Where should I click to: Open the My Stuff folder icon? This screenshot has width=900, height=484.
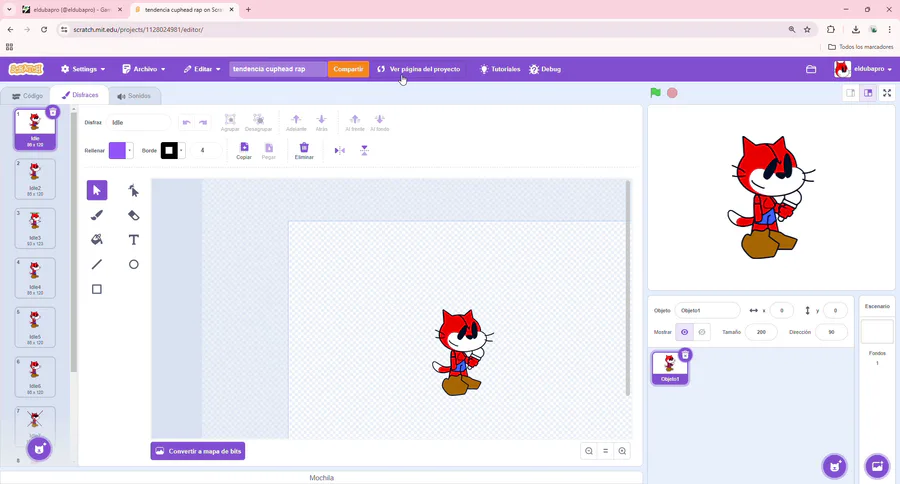click(x=811, y=69)
